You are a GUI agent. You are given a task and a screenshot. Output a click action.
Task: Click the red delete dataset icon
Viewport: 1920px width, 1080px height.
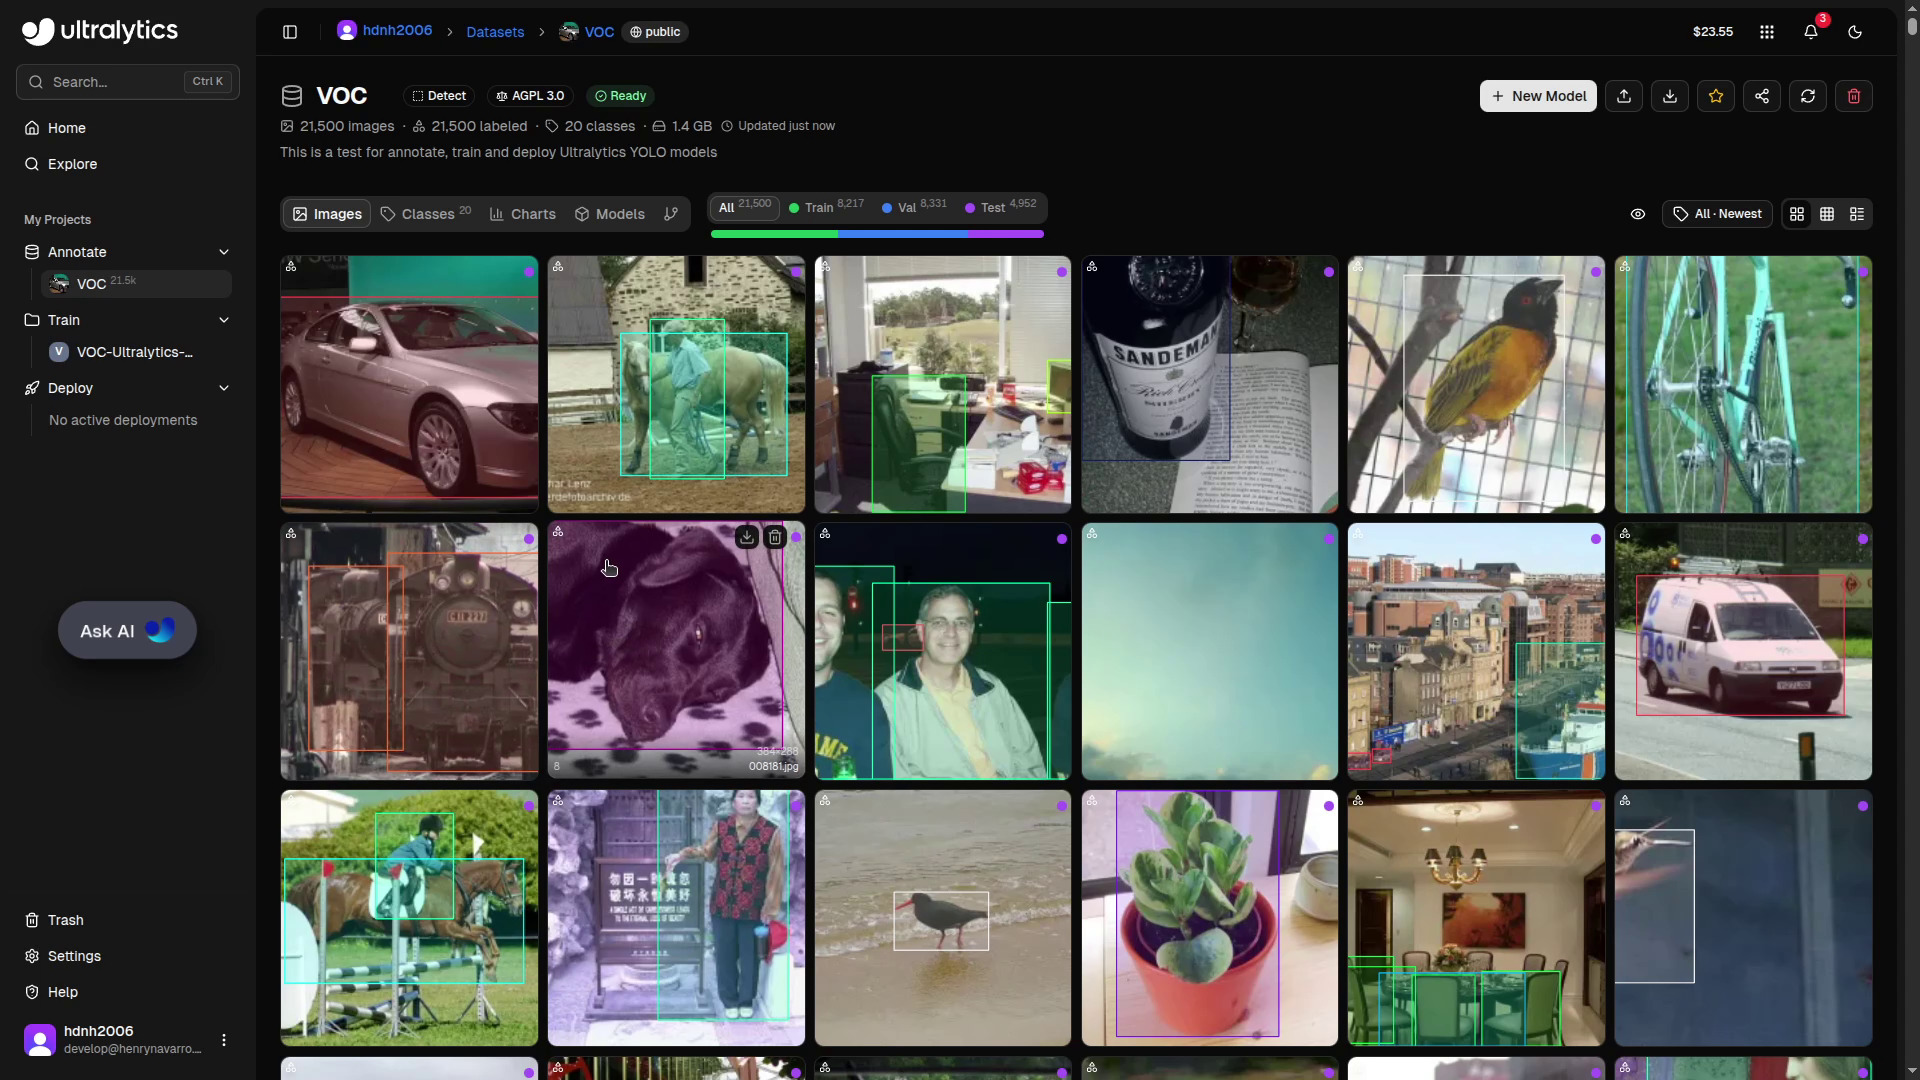[x=1854, y=96]
